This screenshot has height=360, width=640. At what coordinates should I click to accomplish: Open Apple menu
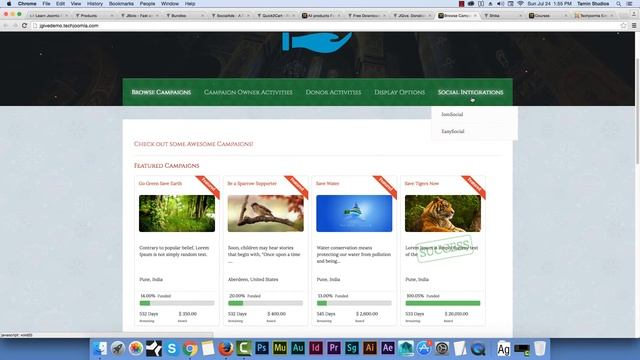coord(9,4)
